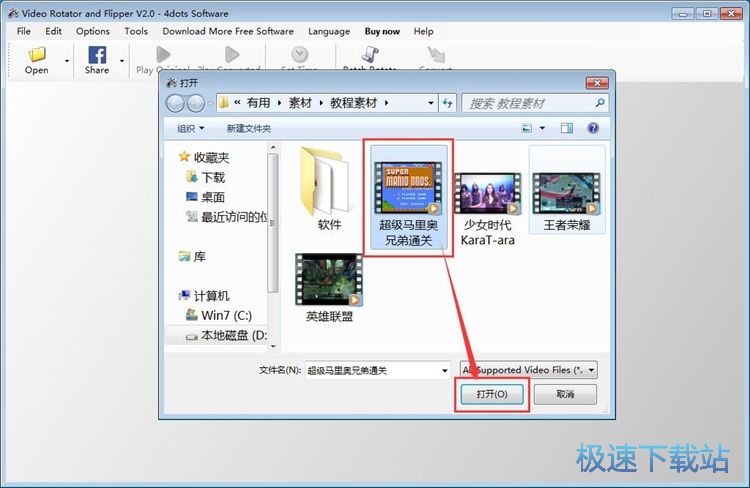Select Win7 (C:) drive

219,316
